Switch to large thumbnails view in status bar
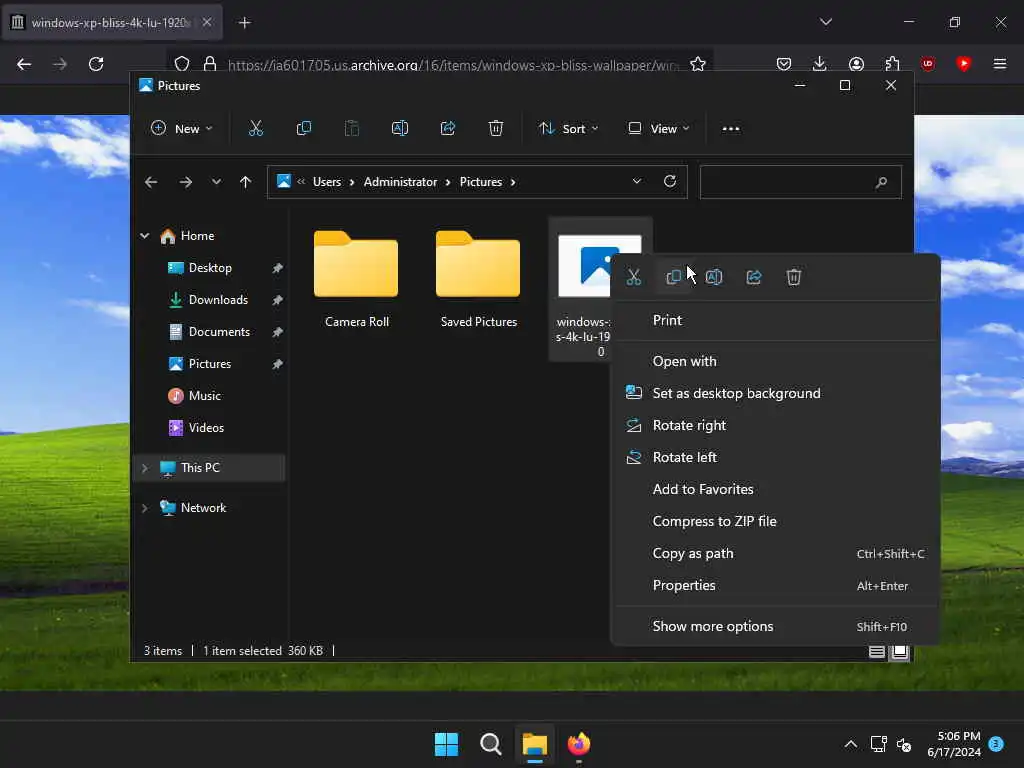Viewport: 1024px width, 768px height. (x=899, y=651)
